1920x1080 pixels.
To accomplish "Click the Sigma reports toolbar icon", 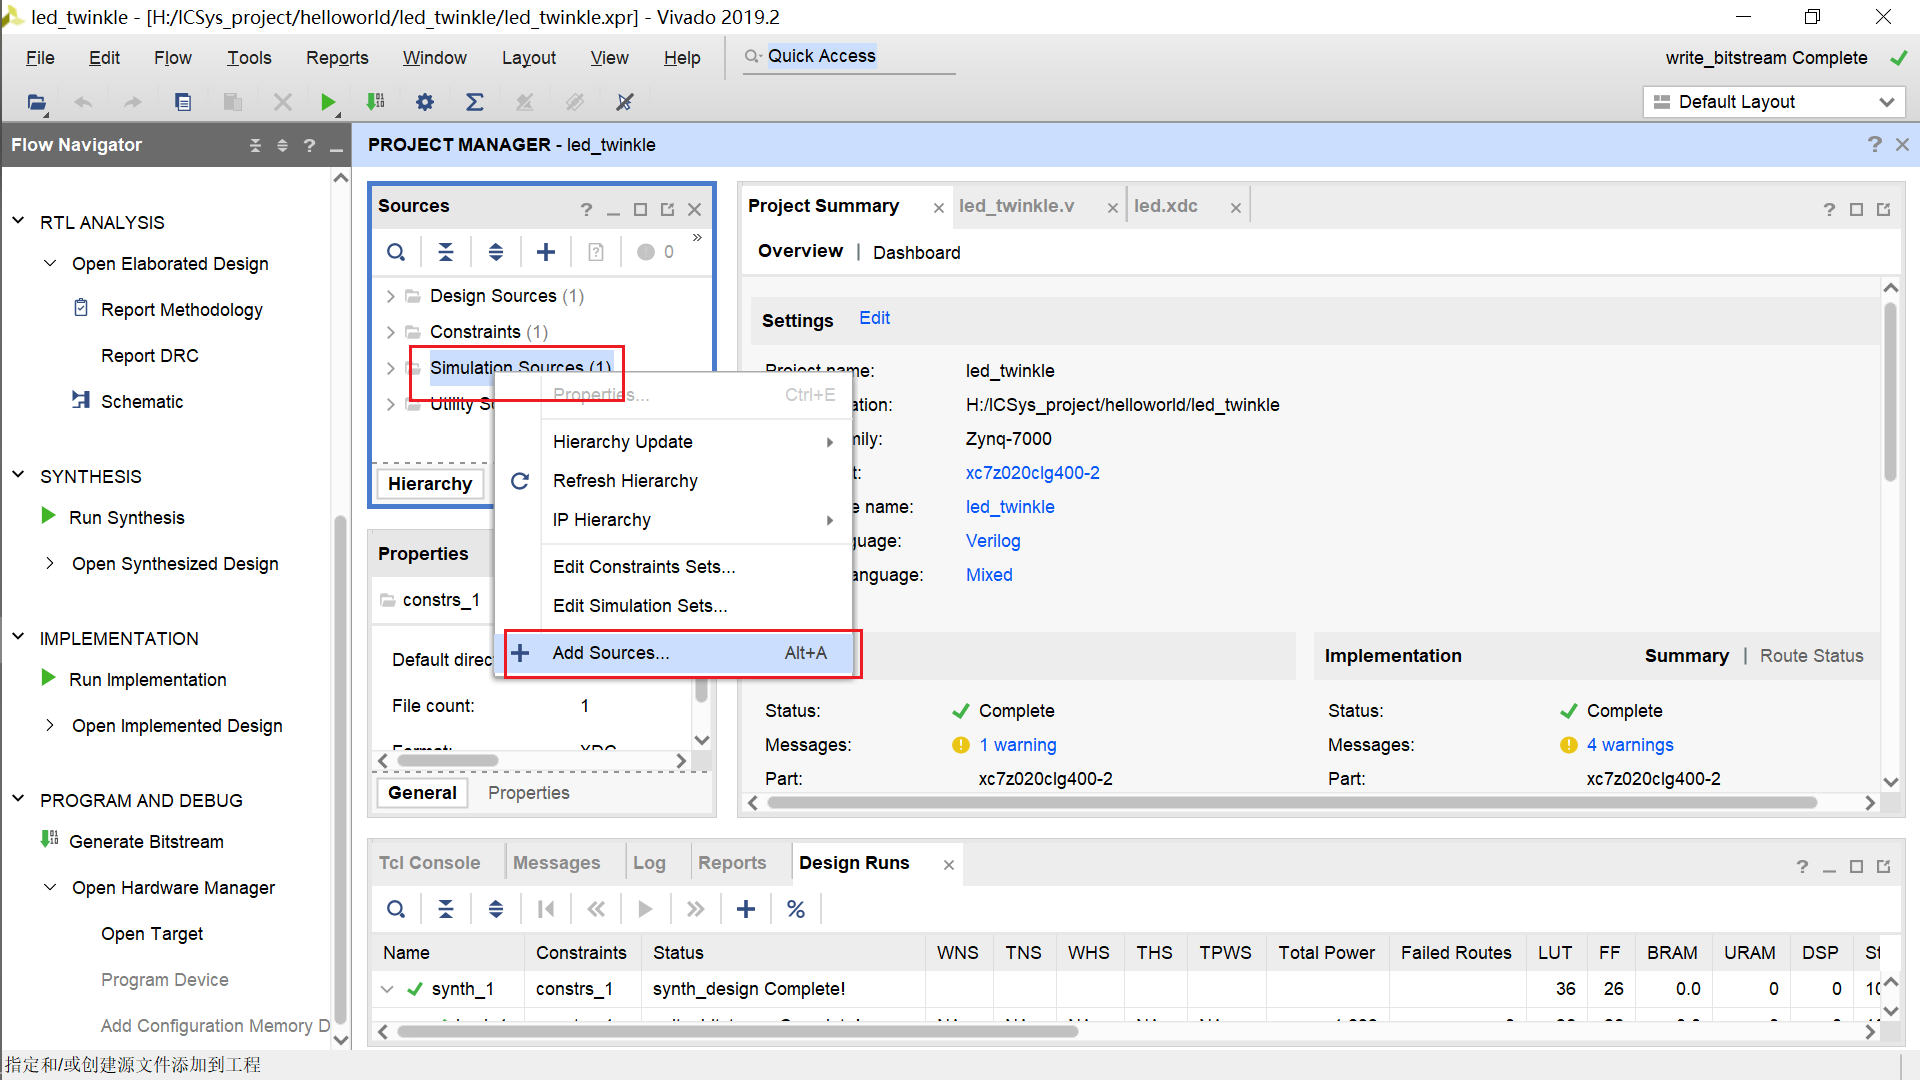I will [475, 102].
